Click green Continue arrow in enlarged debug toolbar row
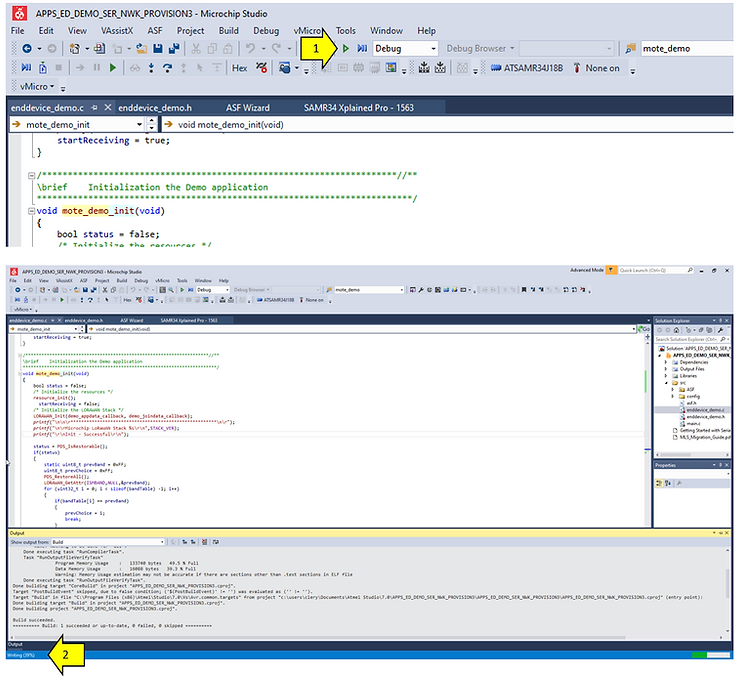Viewport: 740px width, 677px height. 112,68
